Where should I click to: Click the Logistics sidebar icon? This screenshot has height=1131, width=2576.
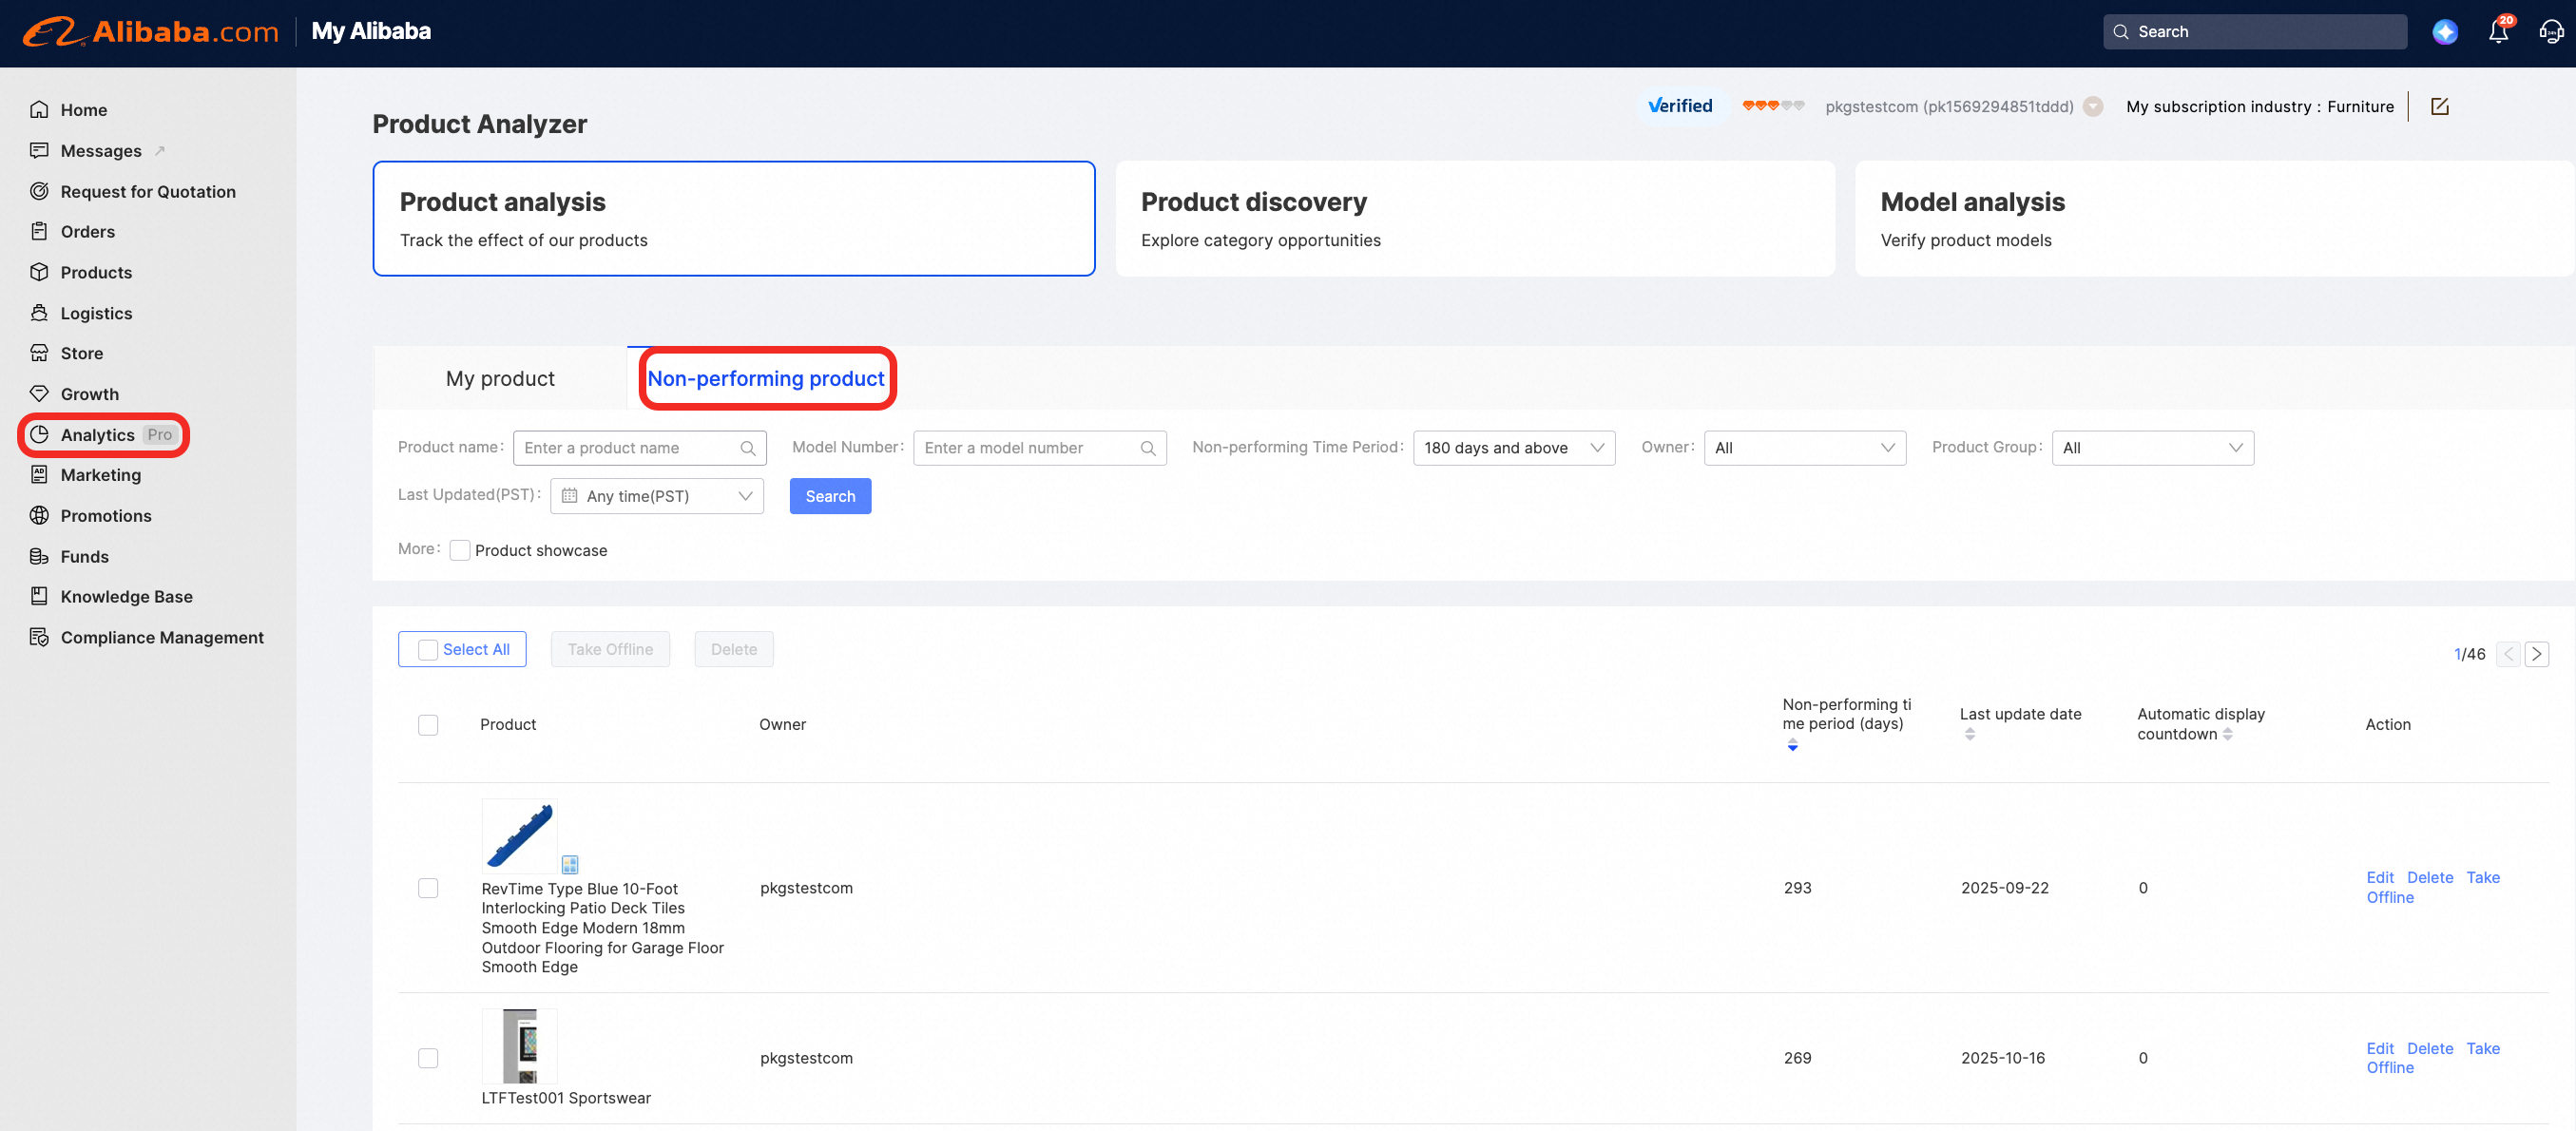pos(39,313)
